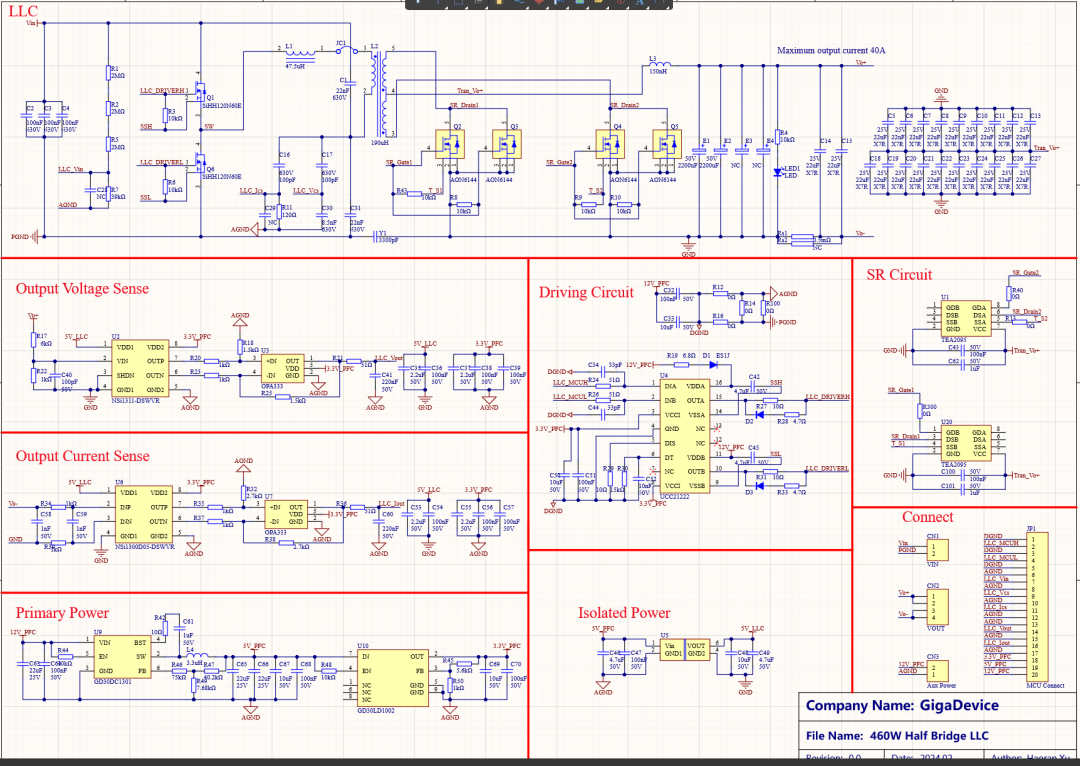Select the Q1 MOSFET symbol
1080x766 pixels.
(x=203, y=103)
